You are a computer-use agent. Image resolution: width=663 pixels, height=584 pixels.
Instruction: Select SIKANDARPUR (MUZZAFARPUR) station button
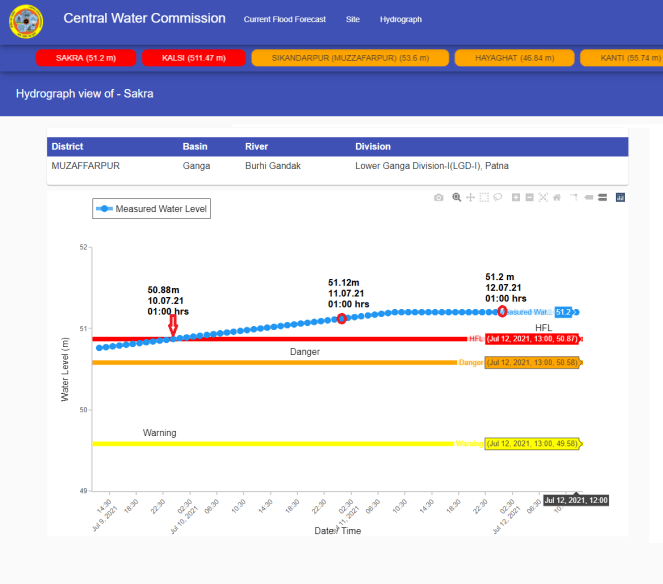349,58
